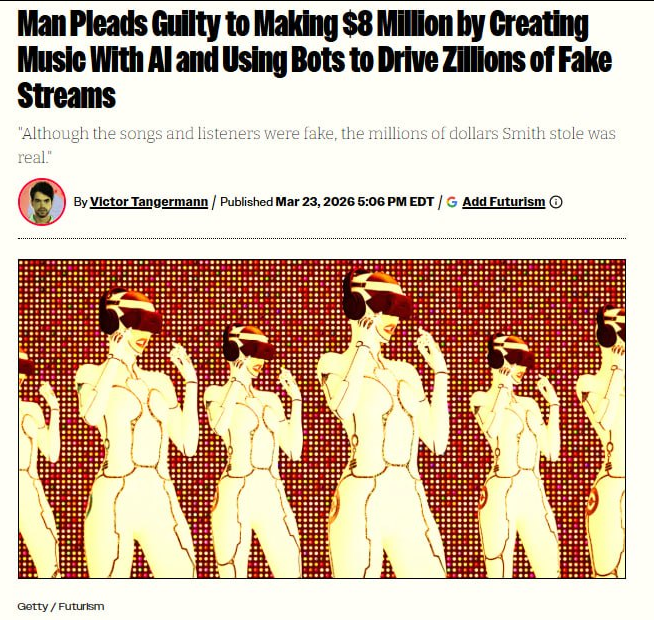Click the dotted divider line under byline

[322, 239]
